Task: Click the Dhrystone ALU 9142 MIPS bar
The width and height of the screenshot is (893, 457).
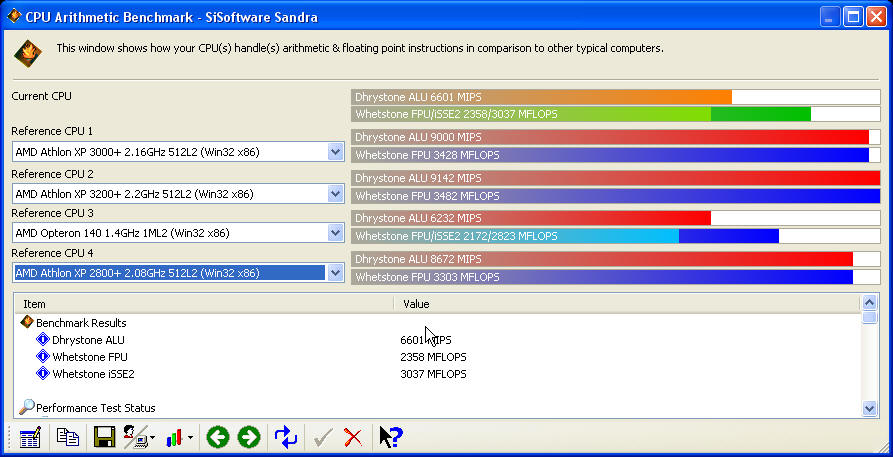Action: 616,178
